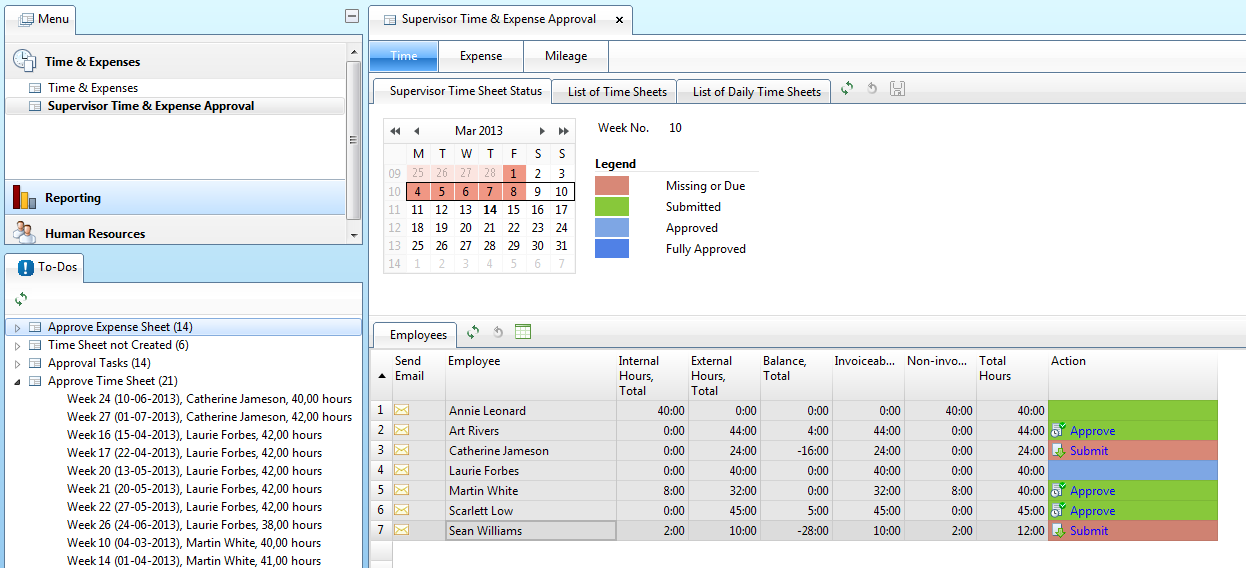This screenshot has height=568, width=1246.
Task: Open Human Resources menu section
Action: tap(94, 234)
